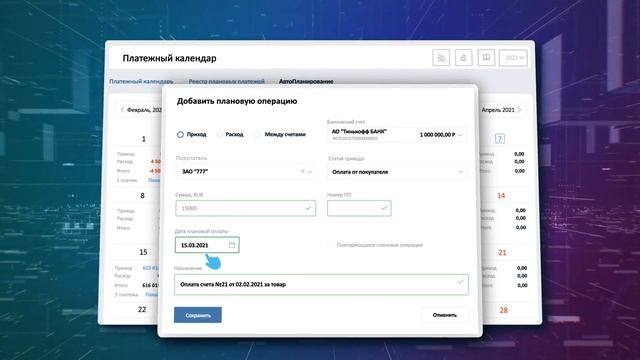The height and width of the screenshot is (360, 640).
Task: Select day 8 in the background calendar
Action: (x=142, y=196)
